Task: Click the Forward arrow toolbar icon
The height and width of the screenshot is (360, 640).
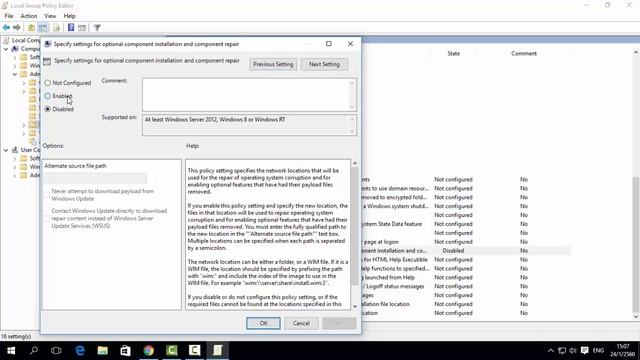Action: 17,28
